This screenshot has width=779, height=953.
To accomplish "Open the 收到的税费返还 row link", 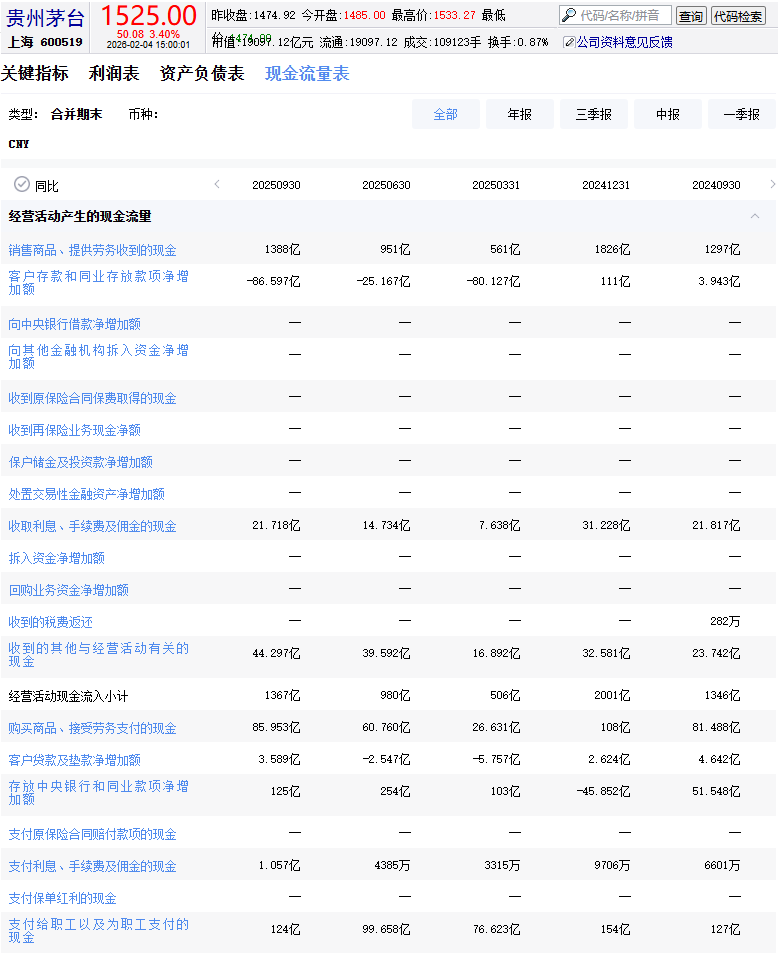I will tap(51, 622).
